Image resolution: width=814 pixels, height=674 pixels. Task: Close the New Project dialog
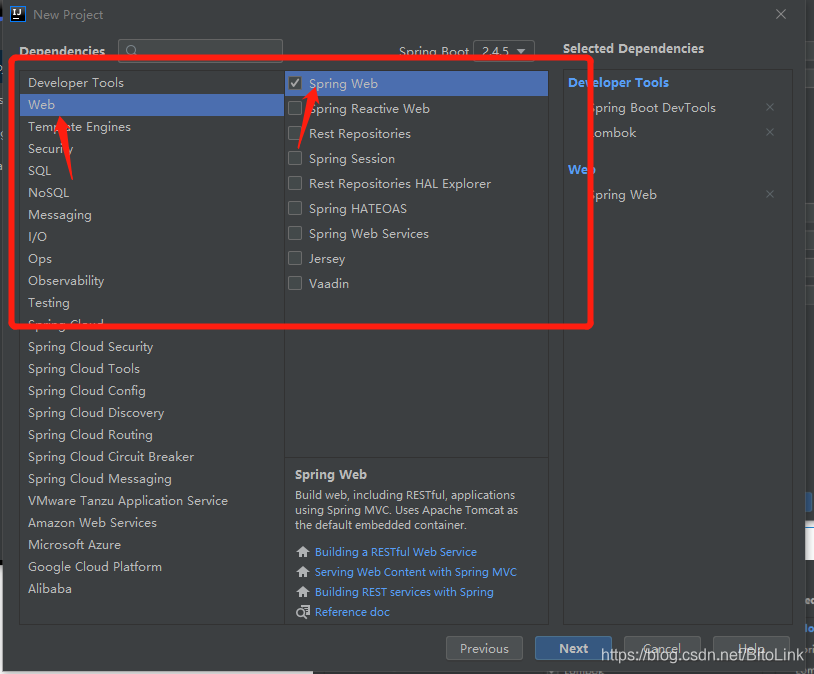coord(781,14)
